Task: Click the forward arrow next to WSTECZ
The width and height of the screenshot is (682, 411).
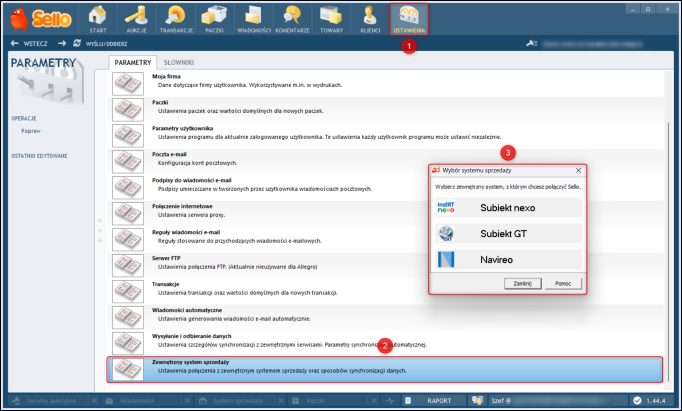Action: click(62, 43)
